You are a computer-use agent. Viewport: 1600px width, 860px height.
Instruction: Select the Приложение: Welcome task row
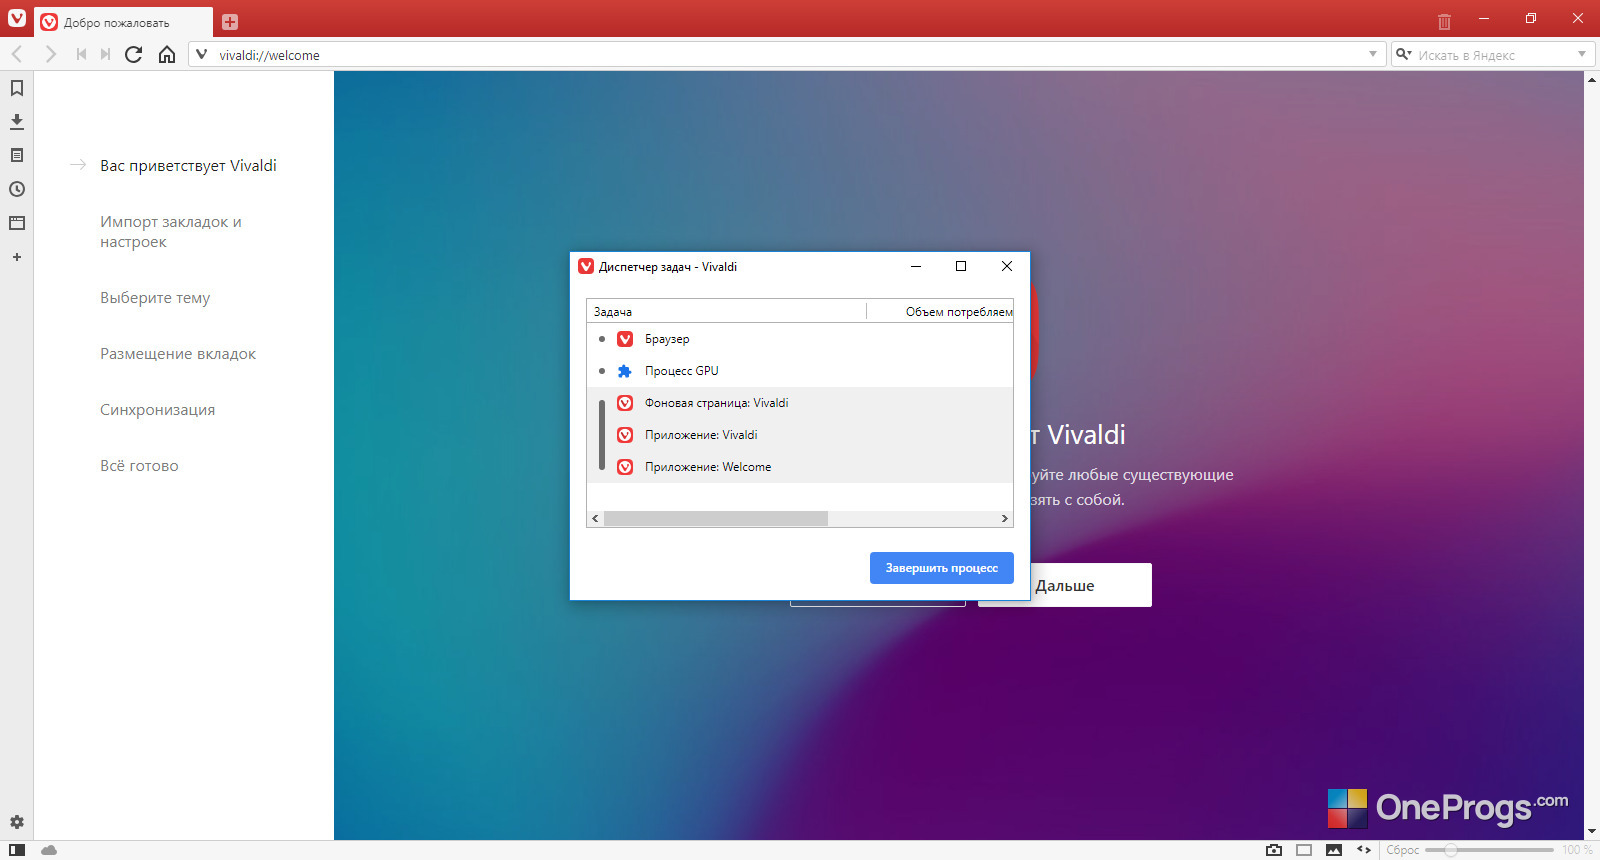[x=800, y=467]
